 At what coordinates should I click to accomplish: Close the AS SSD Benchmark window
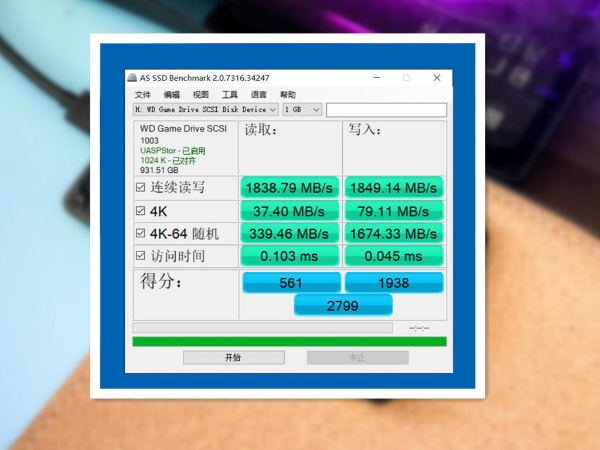coord(437,78)
